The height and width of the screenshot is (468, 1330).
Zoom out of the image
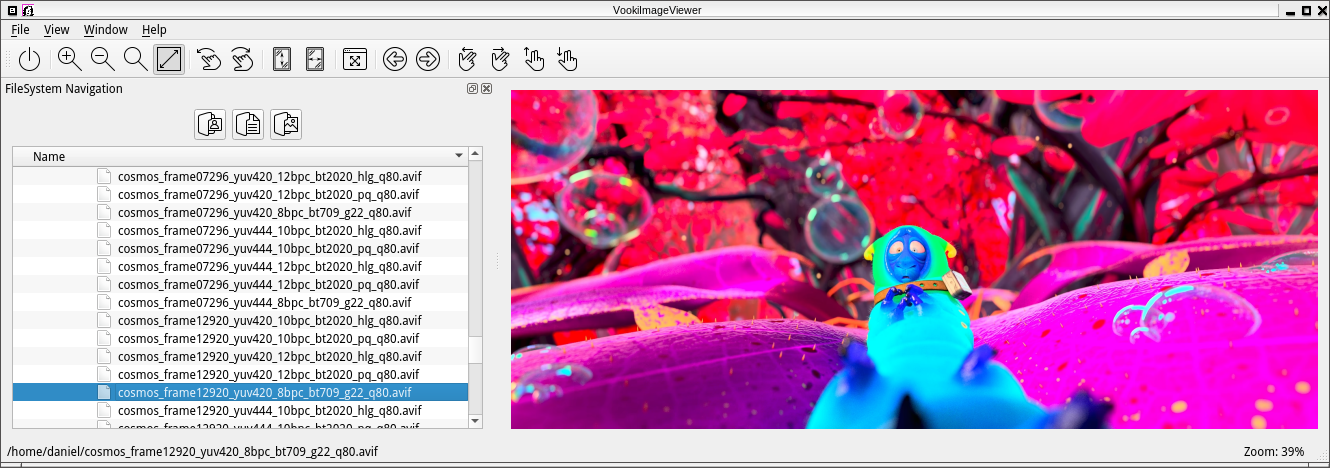click(x=102, y=60)
